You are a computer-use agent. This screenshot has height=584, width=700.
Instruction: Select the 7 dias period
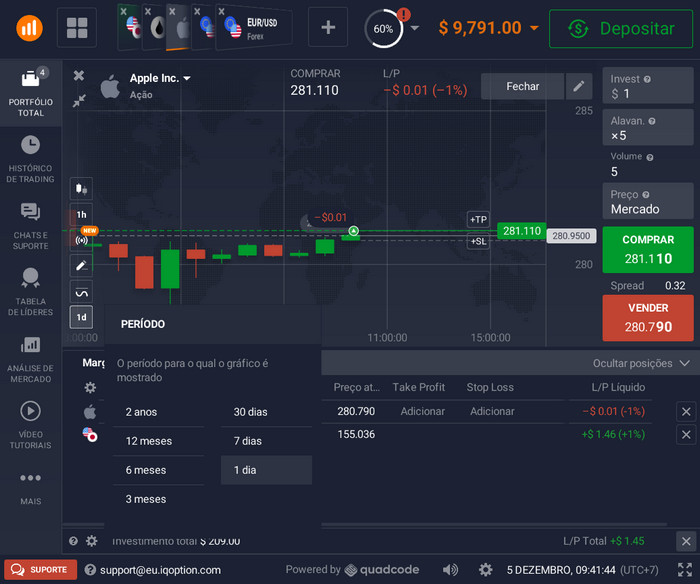tap(267, 441)
